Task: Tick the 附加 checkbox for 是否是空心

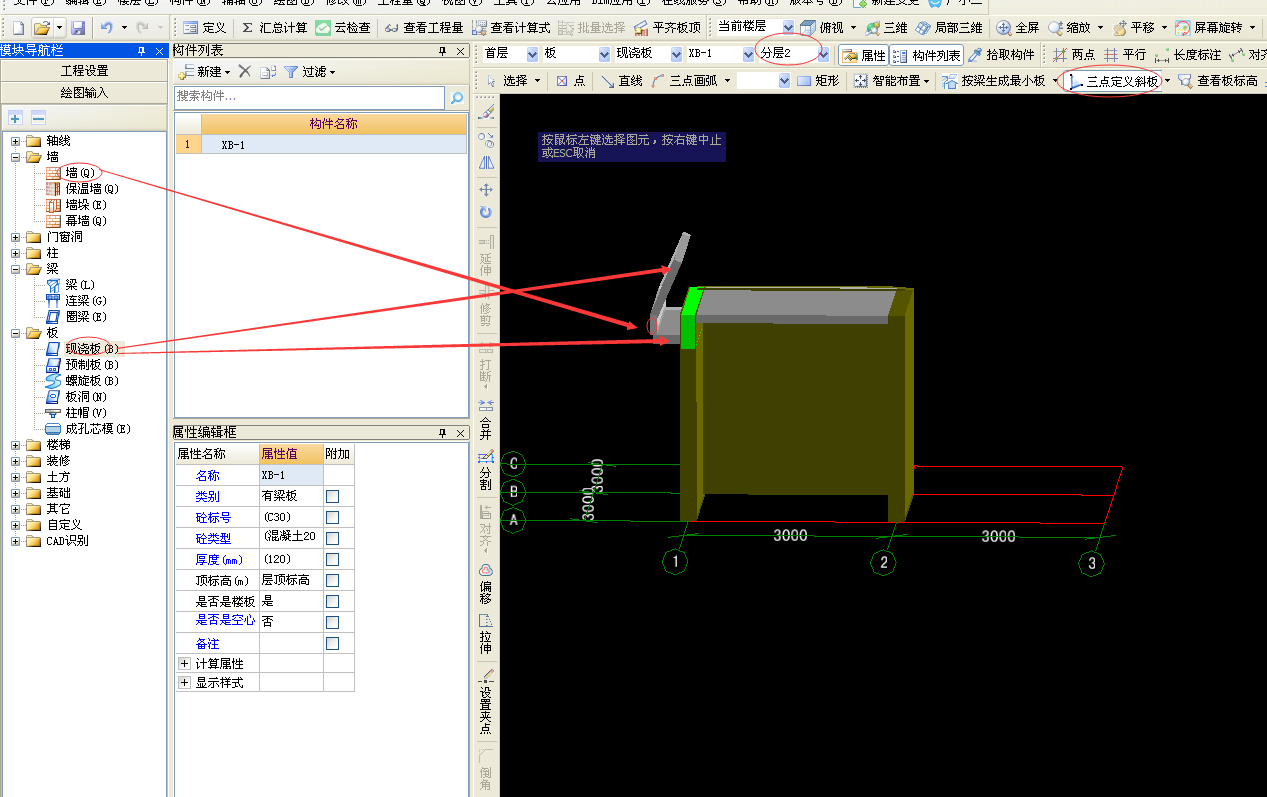Action: (x=333, y=622)
